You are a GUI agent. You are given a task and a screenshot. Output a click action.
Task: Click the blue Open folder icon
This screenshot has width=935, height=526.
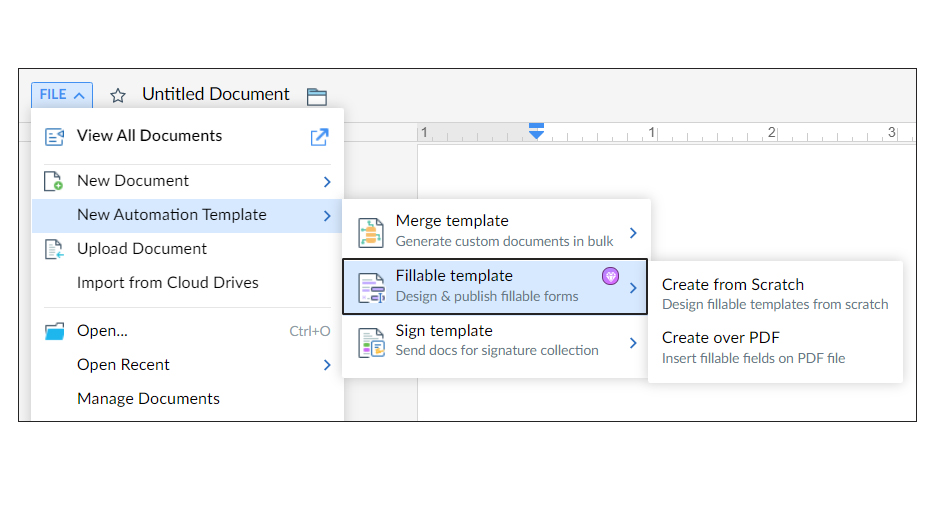click(x=54, y=331)
